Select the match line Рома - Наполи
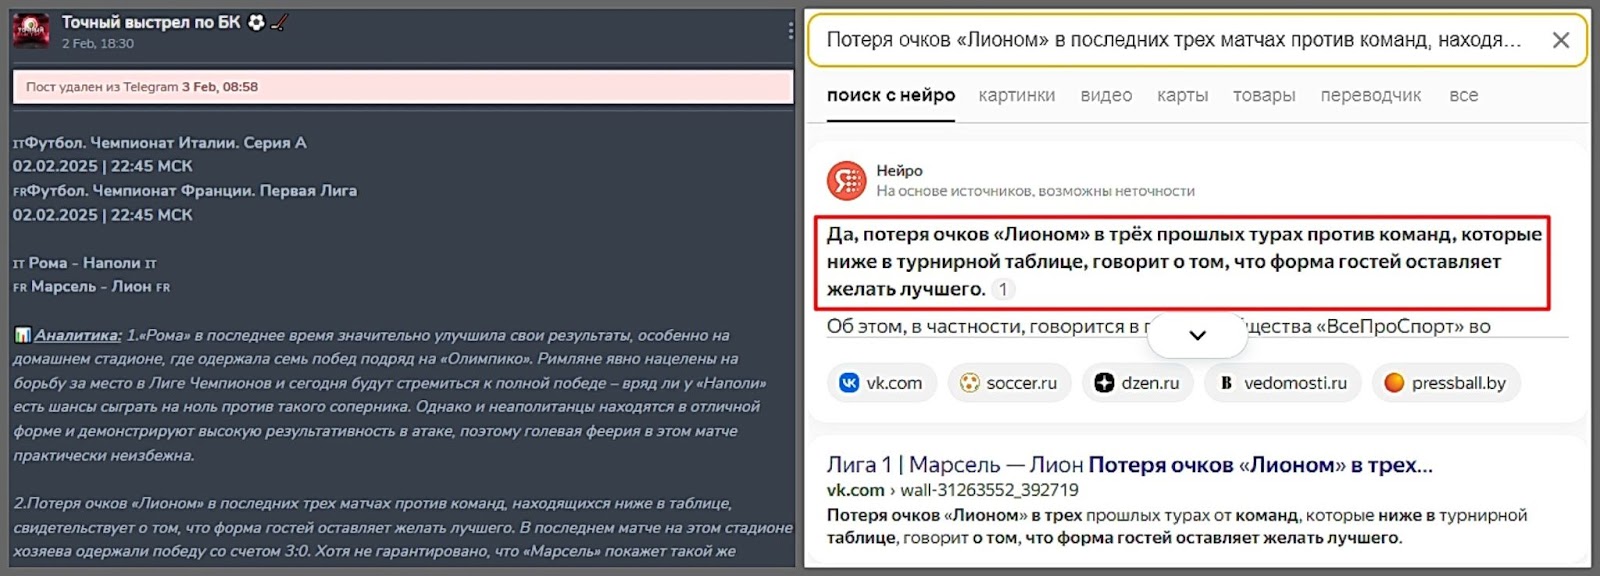Screen dimensions: 1600x576 pos(85,263)
